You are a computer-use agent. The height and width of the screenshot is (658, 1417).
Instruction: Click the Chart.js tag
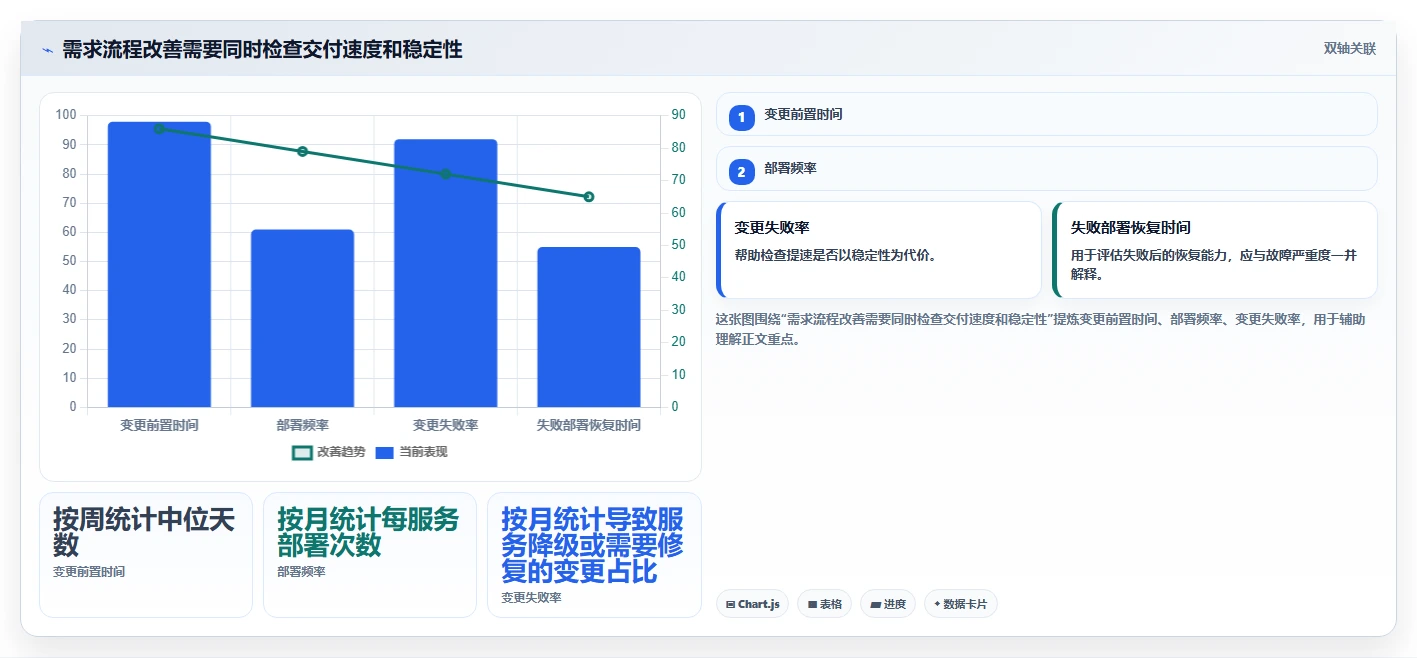coord(752,604)
